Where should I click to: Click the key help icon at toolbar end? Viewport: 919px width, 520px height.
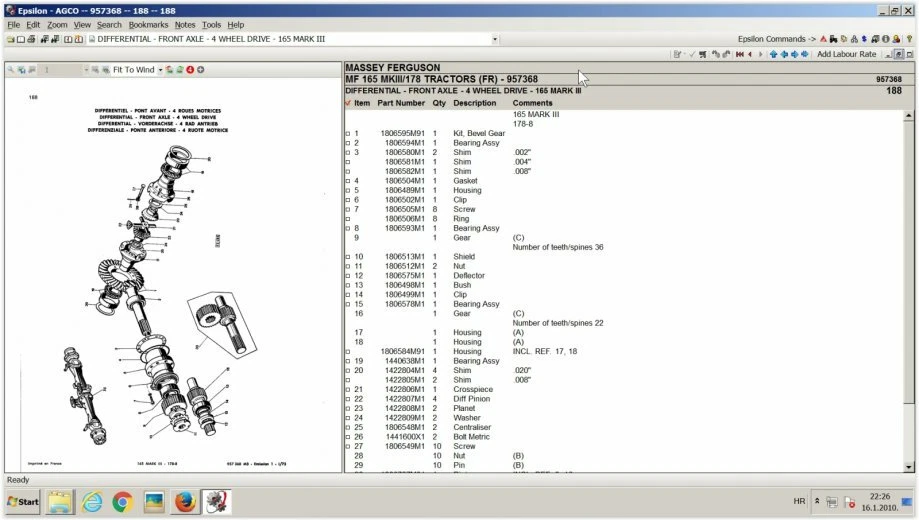[x=910, y=39]
